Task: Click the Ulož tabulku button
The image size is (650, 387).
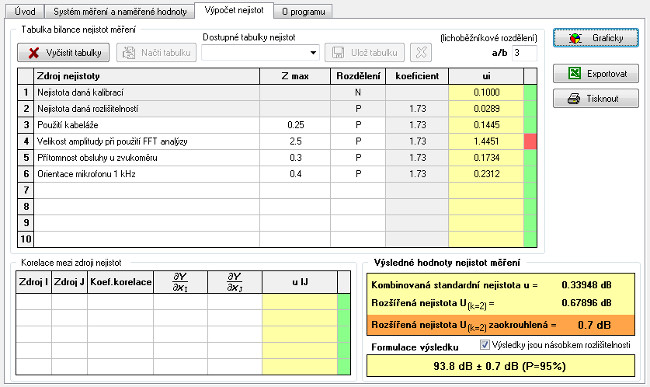Action: (365, 53)
